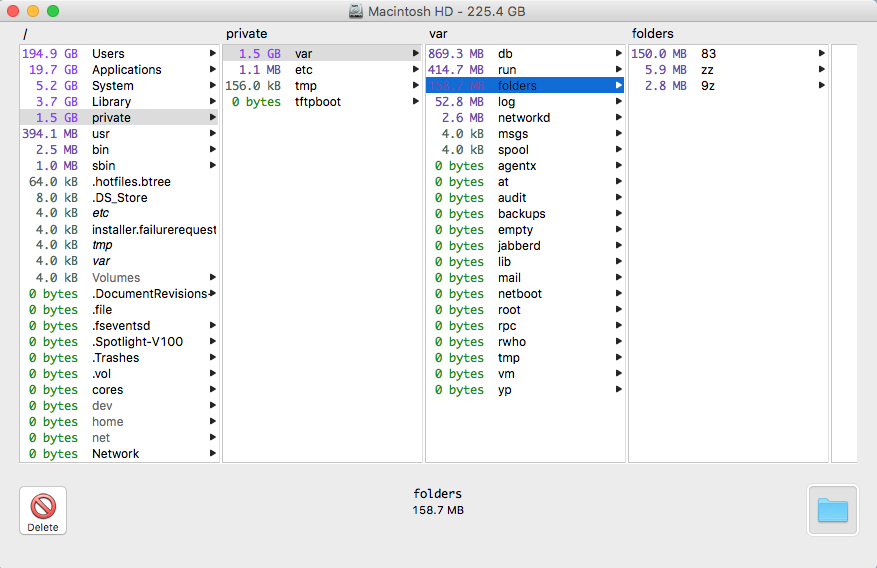This screenshot has height=568, width=877.
Task: Expand the db folder arrow in var
Action: (619, 53)
